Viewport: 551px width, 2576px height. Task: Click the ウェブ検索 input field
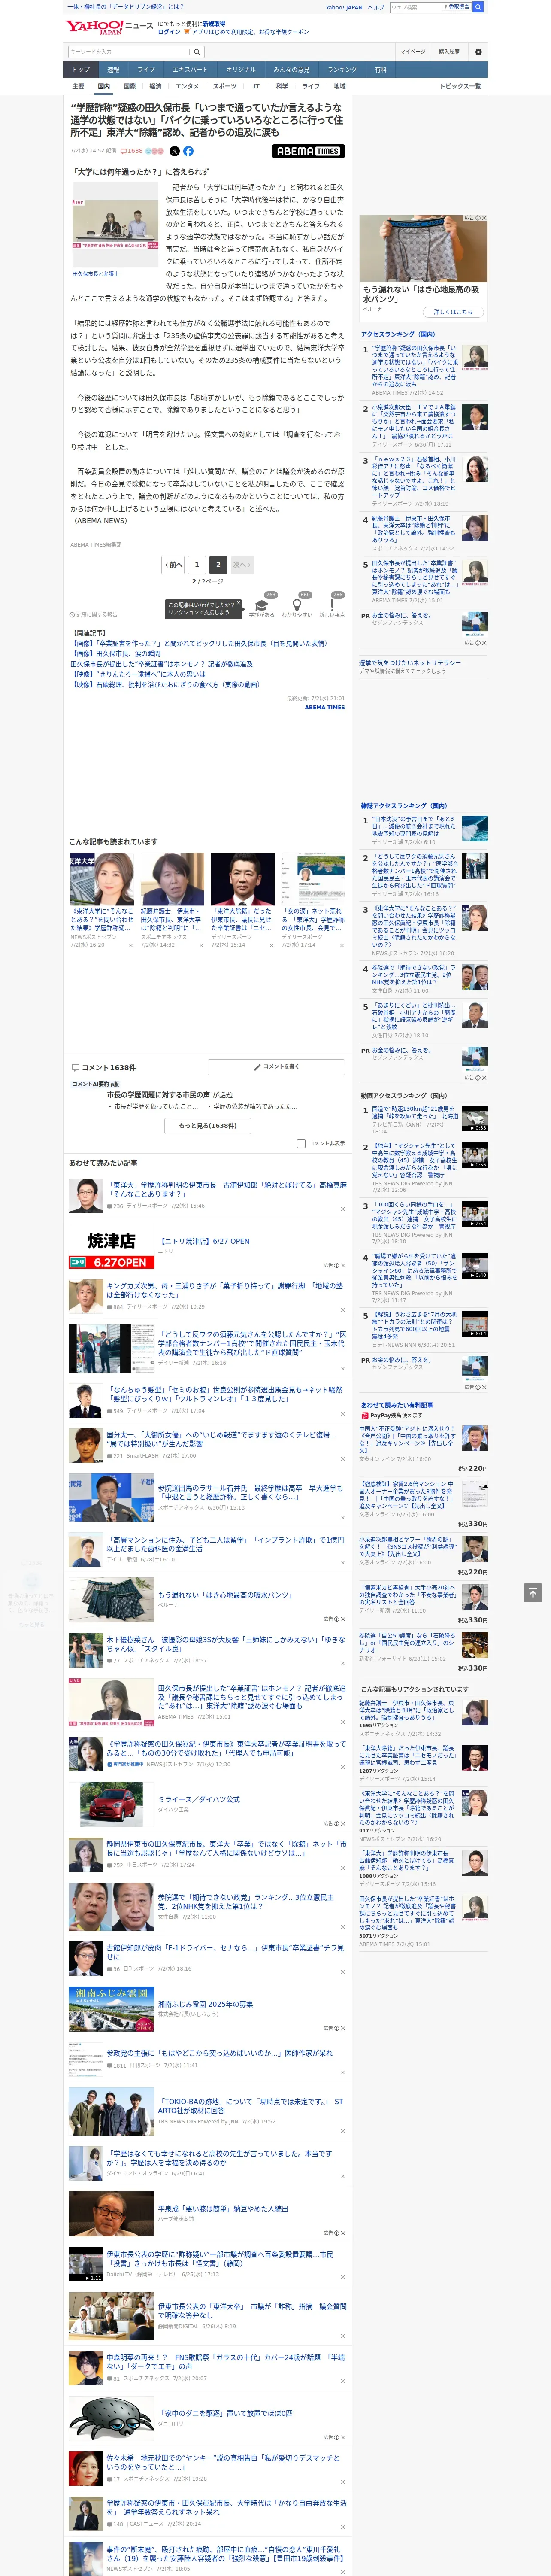click(415, 7)
